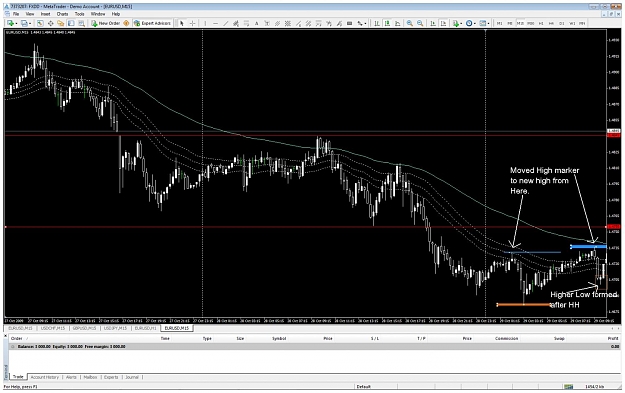The width and height of the screenshot is (625, 393).
Task: Click the New Order button
Action: point(106,24)
